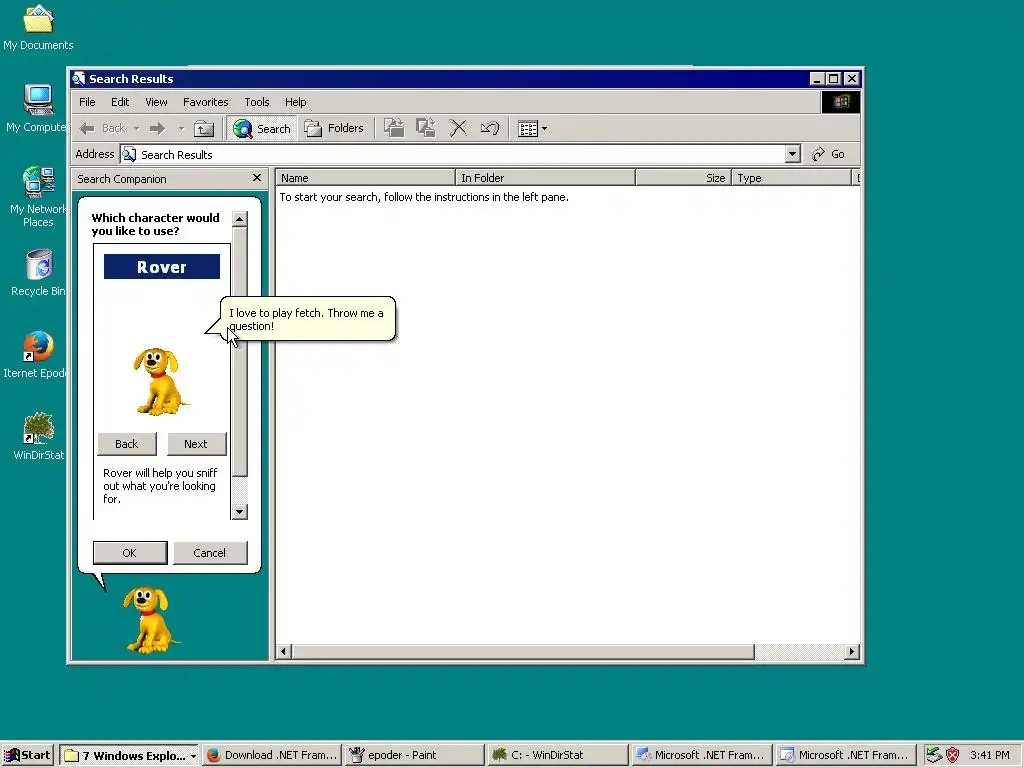Open the Edit menu

[120, 102]
